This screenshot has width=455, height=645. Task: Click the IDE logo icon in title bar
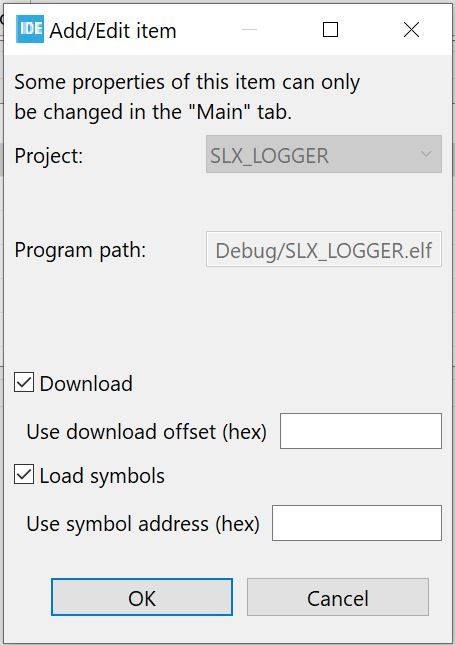pyautogui.click(x=30, y=29)
